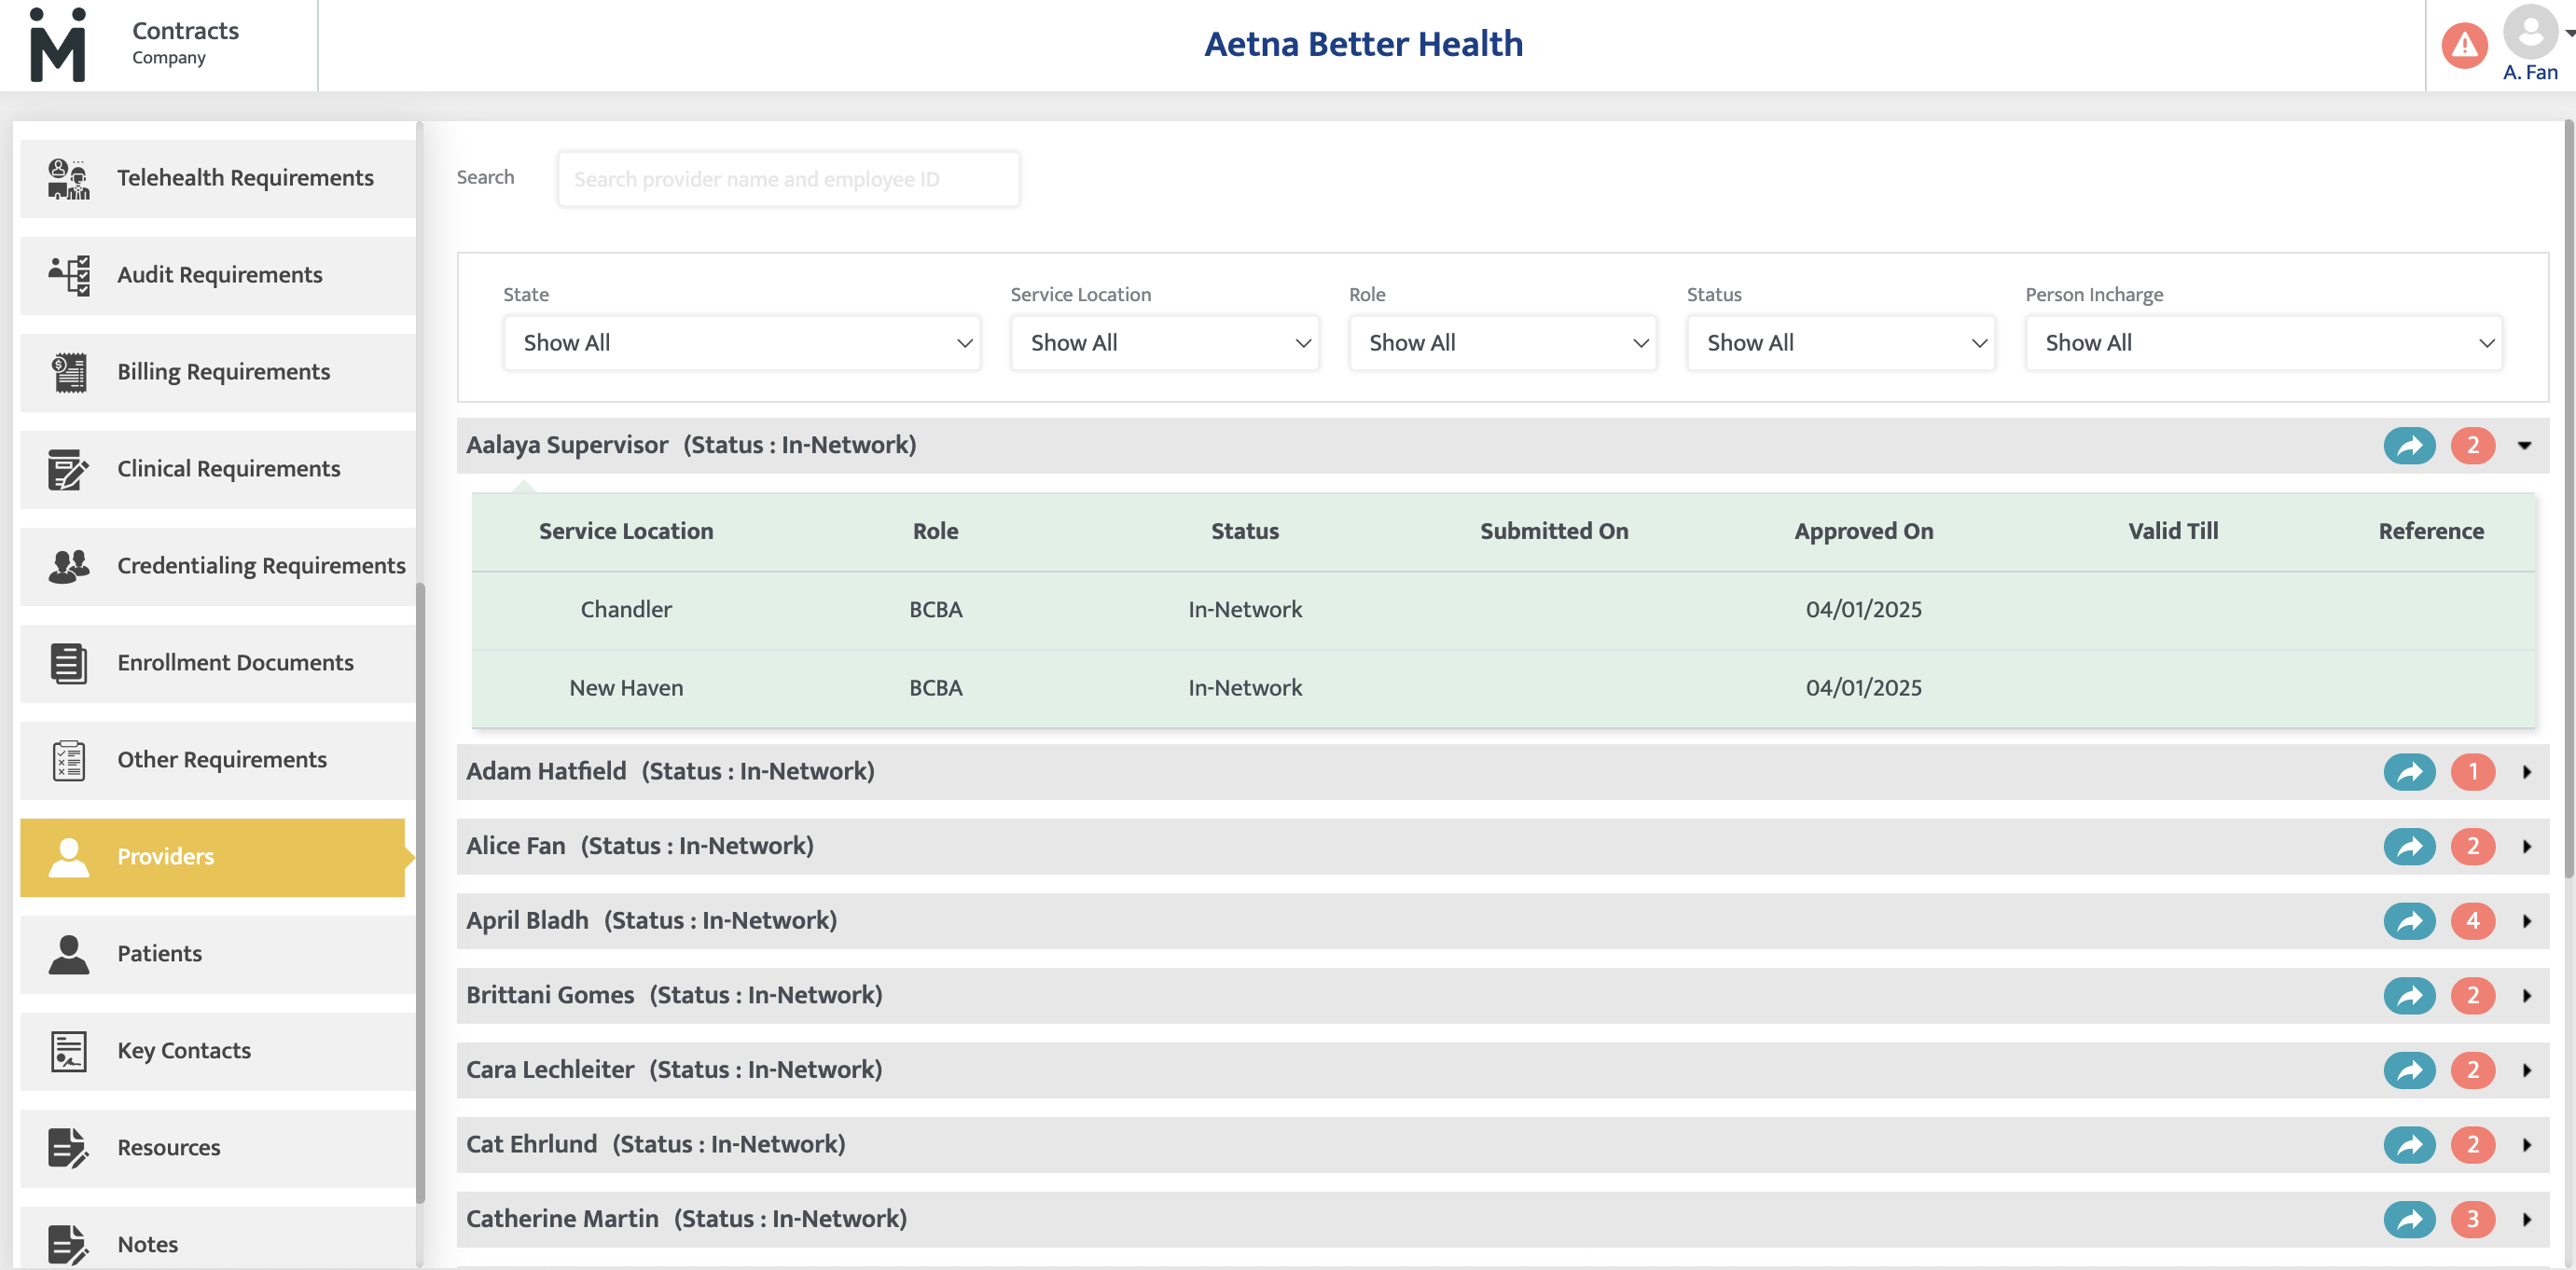The height and width of the screenshot is (1270, 2576).
Task: Click the Billing Requirements sidebar icon
Action: coord(68,373)
